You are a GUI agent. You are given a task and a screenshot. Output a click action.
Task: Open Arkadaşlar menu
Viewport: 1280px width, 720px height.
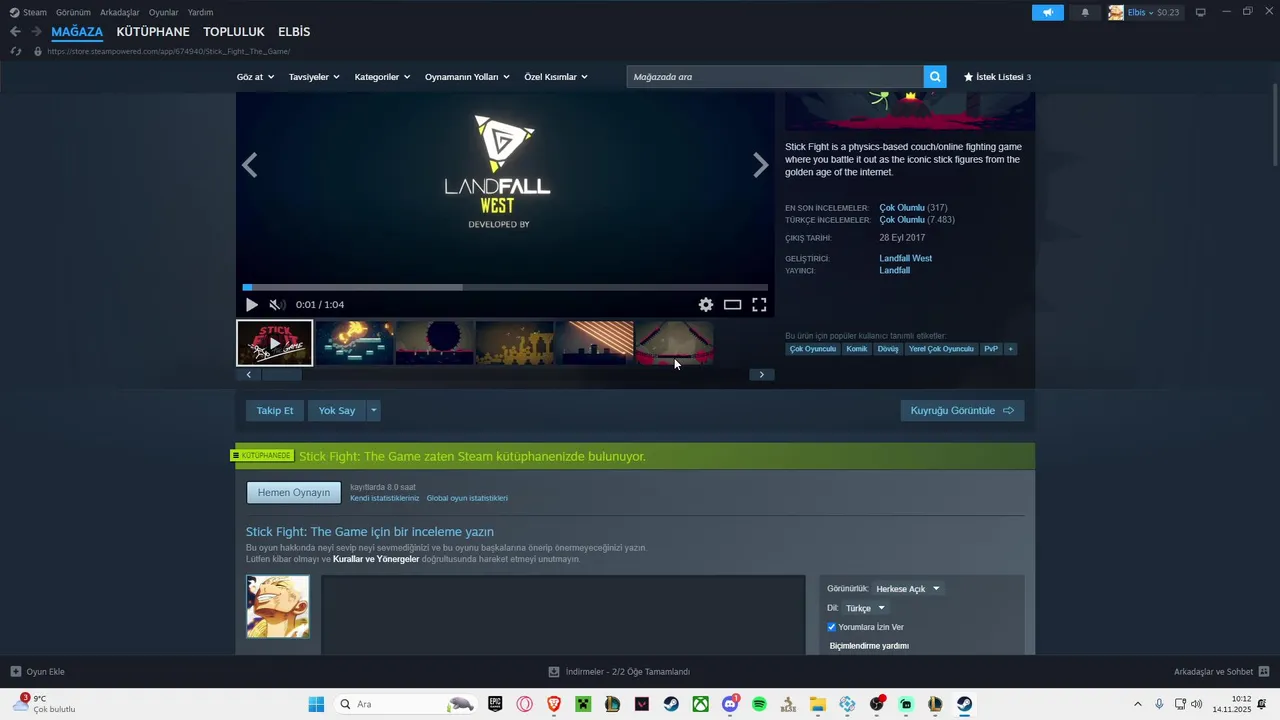(x=120, y=12)
